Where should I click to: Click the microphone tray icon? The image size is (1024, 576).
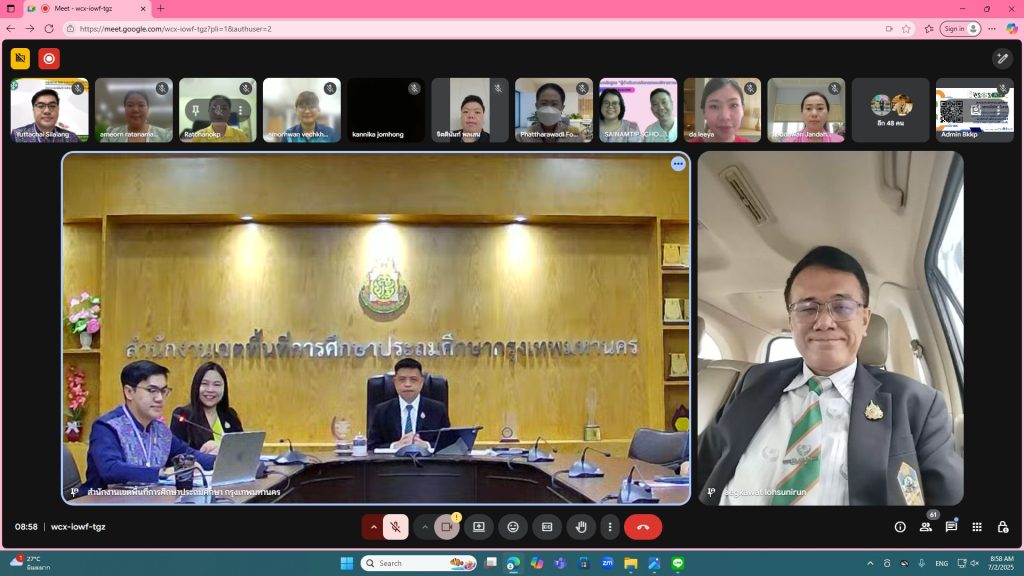(x=921, y=563)
